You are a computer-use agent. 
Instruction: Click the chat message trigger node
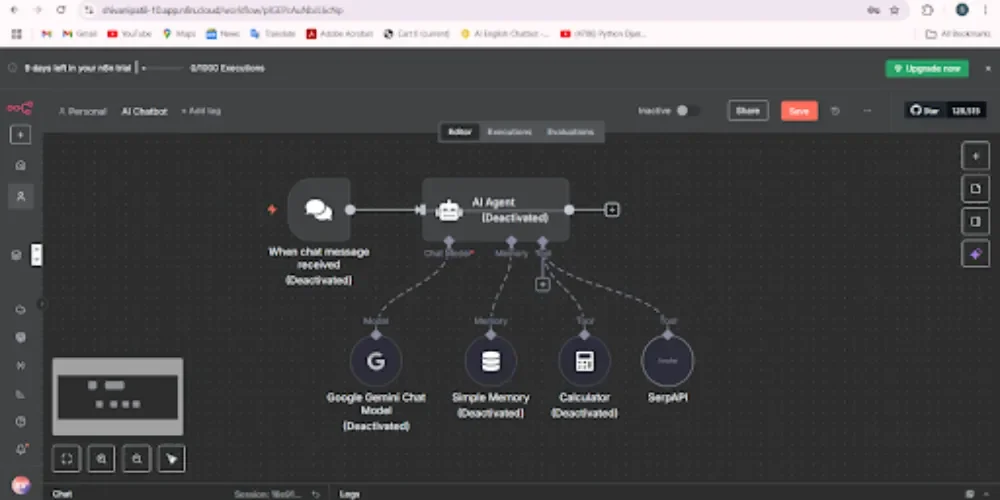(x=319, y=210)
